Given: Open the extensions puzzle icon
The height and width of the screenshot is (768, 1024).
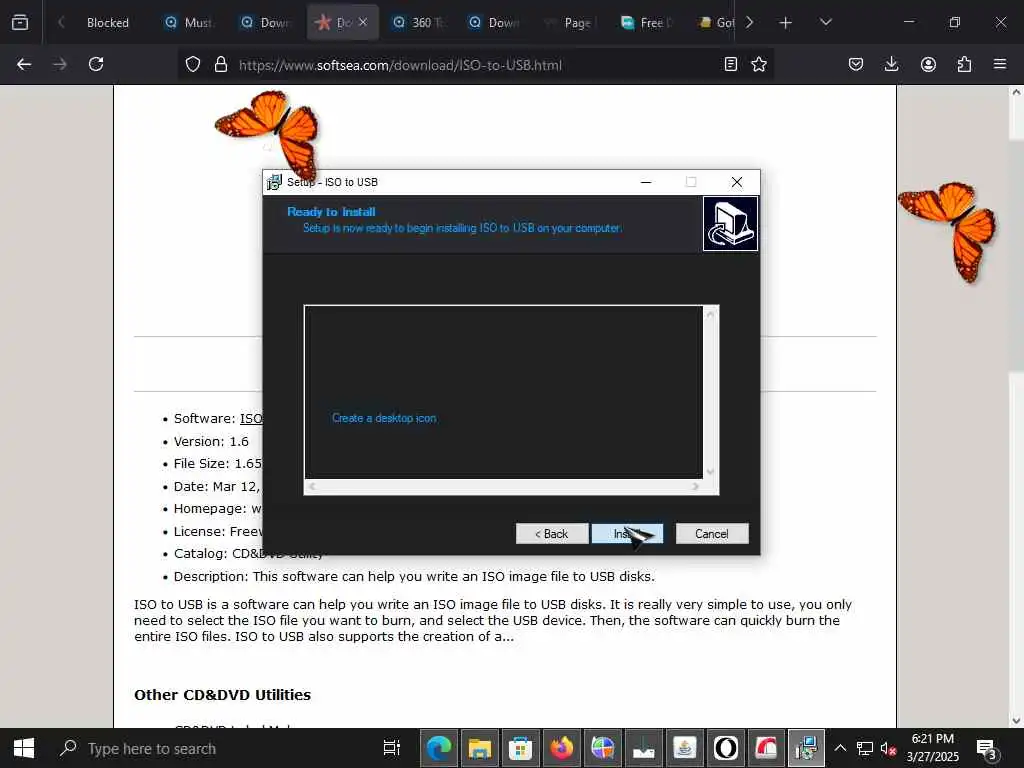Looking at the screenshot, I should 964,64.
